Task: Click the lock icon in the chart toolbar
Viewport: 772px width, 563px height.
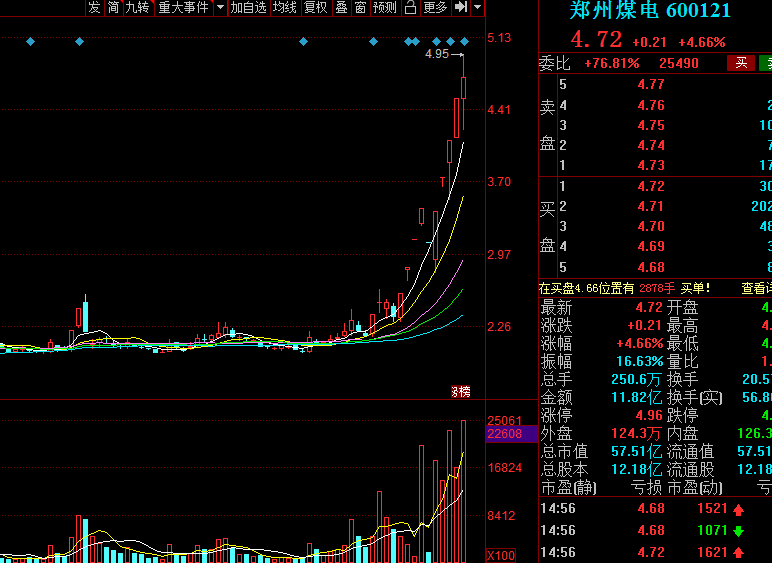Action: coord(410,7)
